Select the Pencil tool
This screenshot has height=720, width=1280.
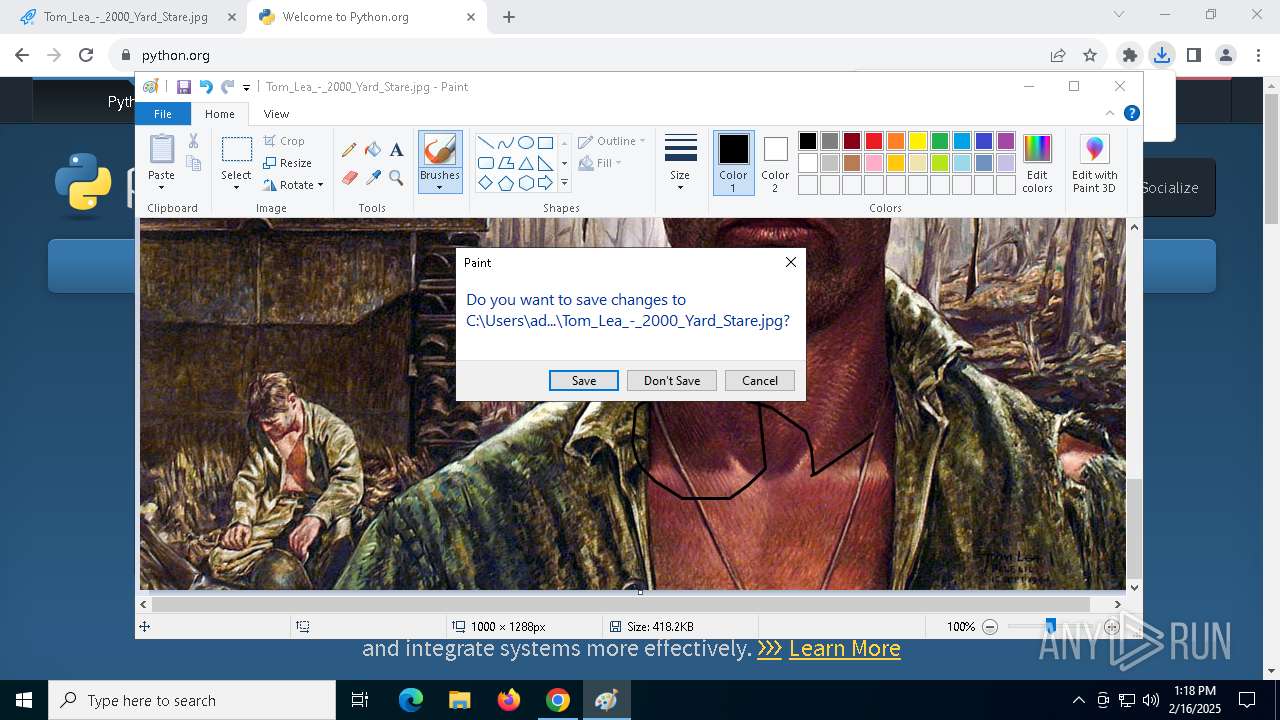(x=349, y=150)
